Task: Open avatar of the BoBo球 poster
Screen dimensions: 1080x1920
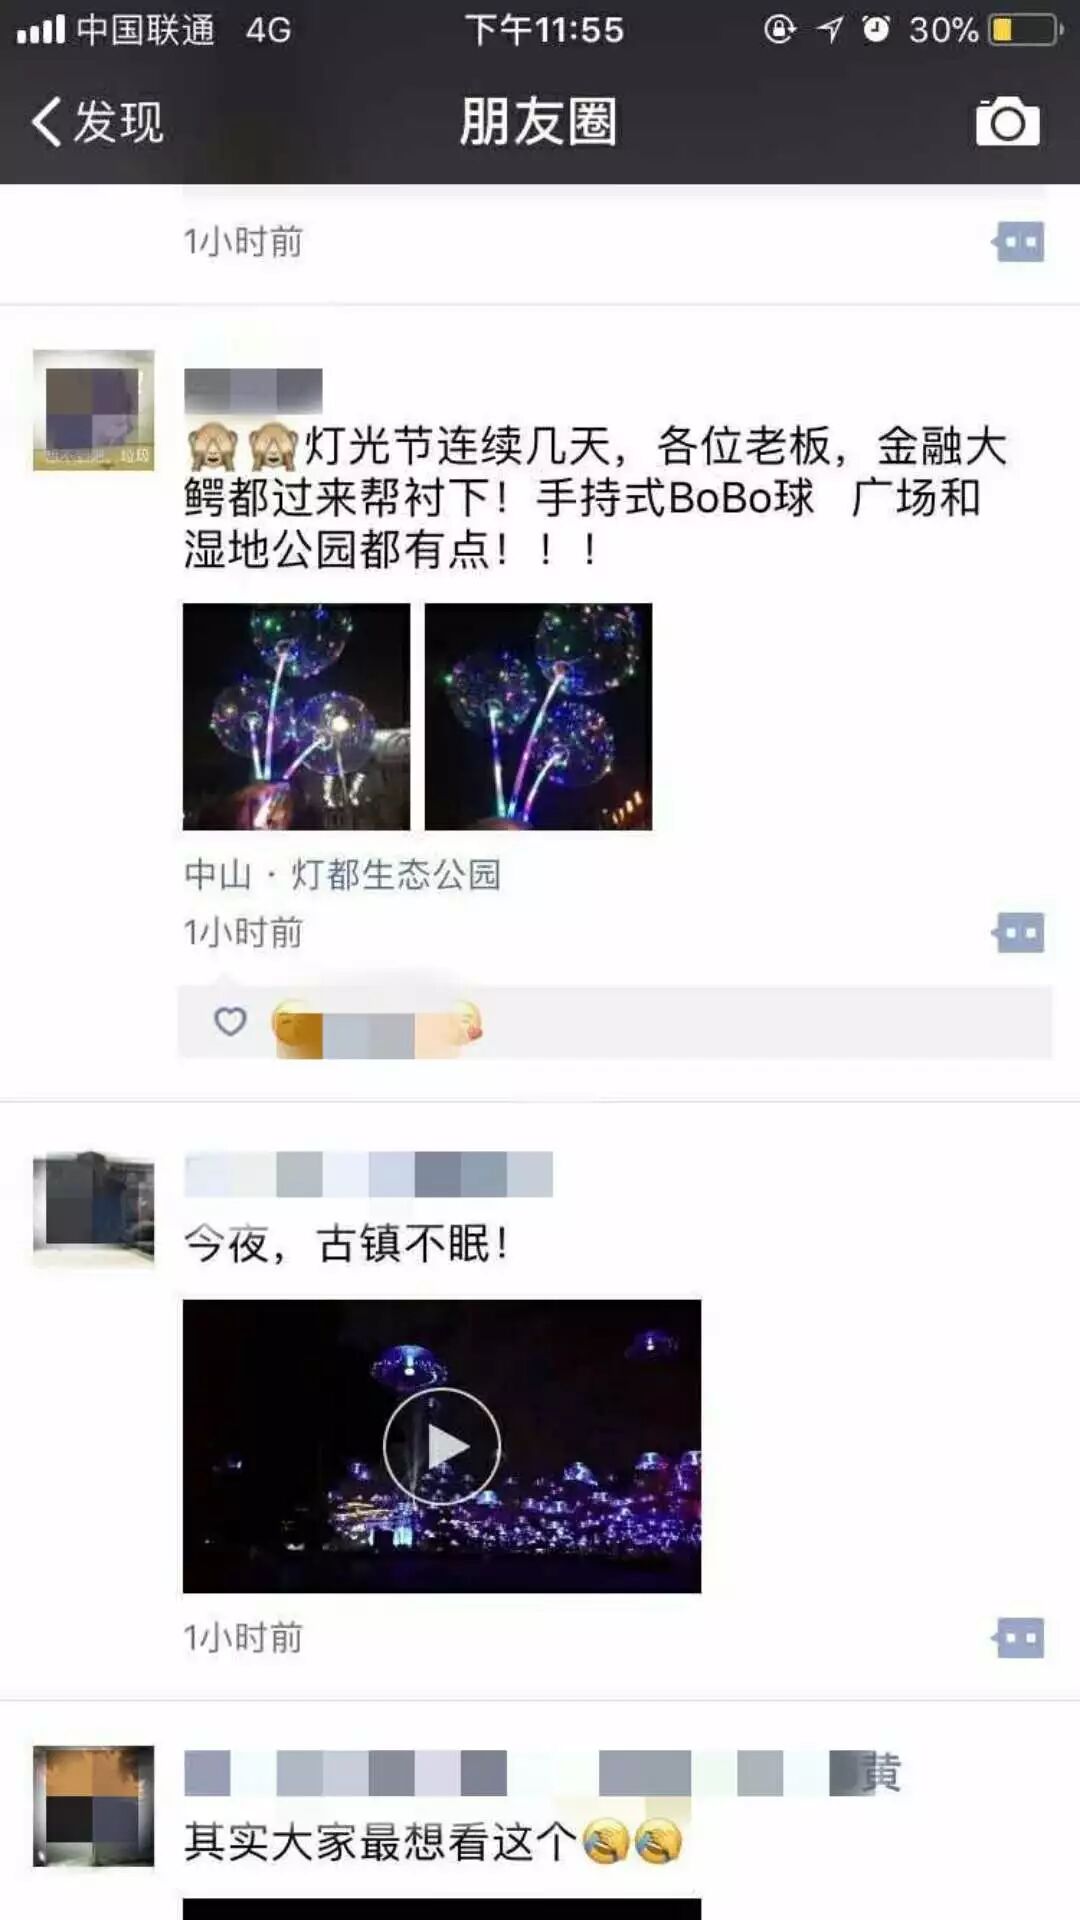Action: (94, 410)
